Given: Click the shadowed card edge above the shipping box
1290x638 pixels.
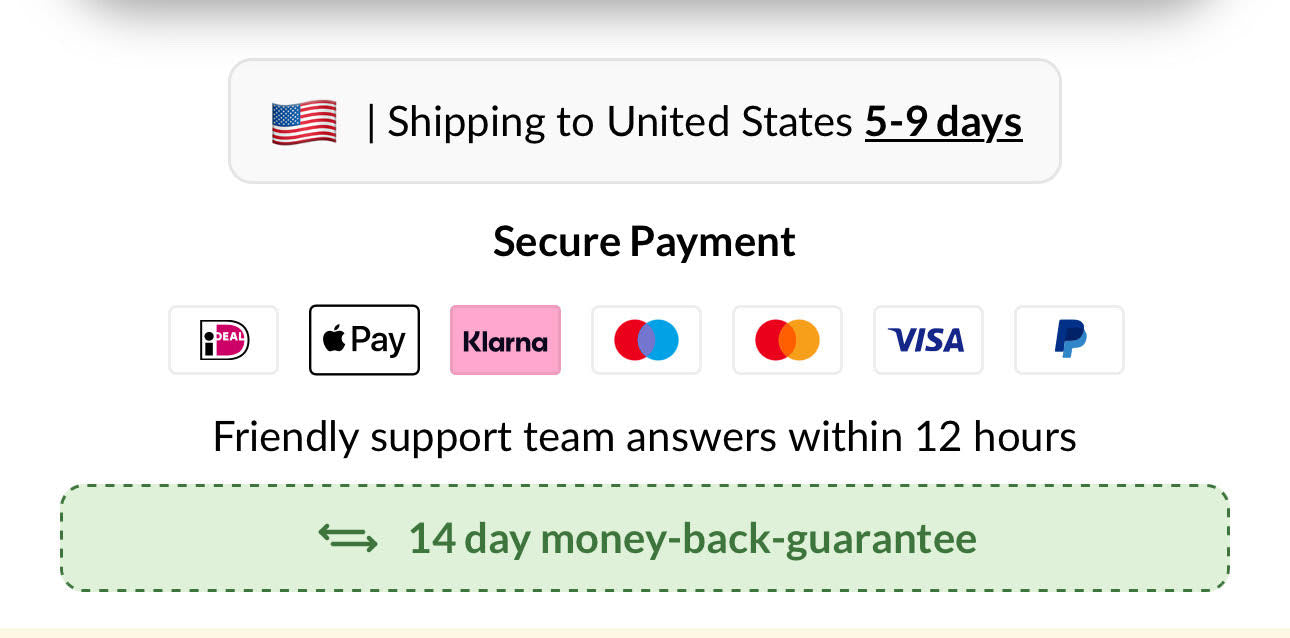Looking at the screenshot, I should click(644, 20).
